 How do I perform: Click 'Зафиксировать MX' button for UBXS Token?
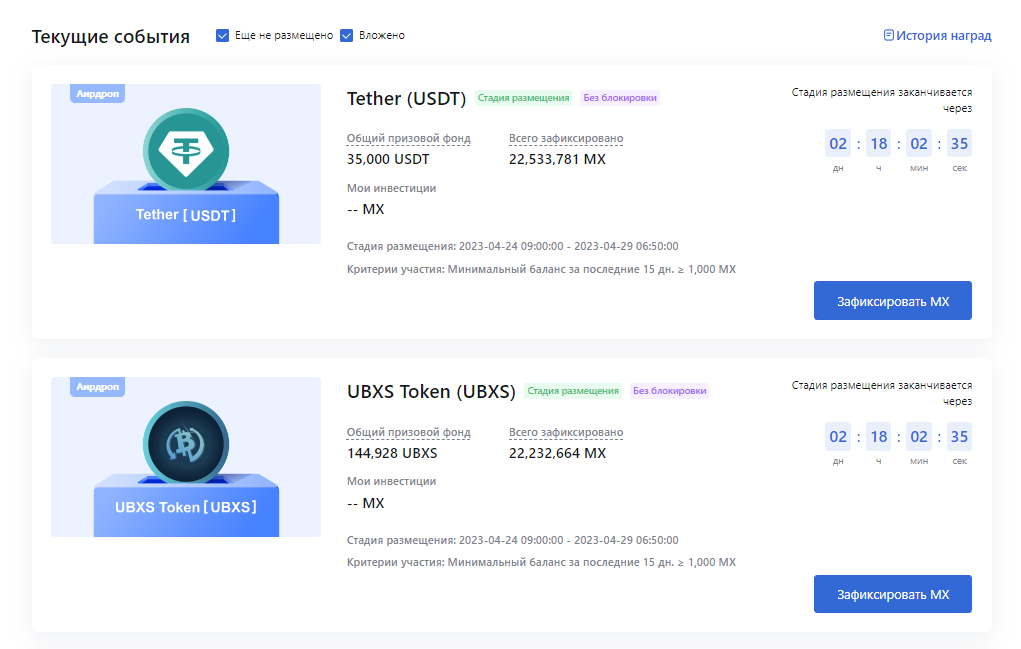pos(893,594)
